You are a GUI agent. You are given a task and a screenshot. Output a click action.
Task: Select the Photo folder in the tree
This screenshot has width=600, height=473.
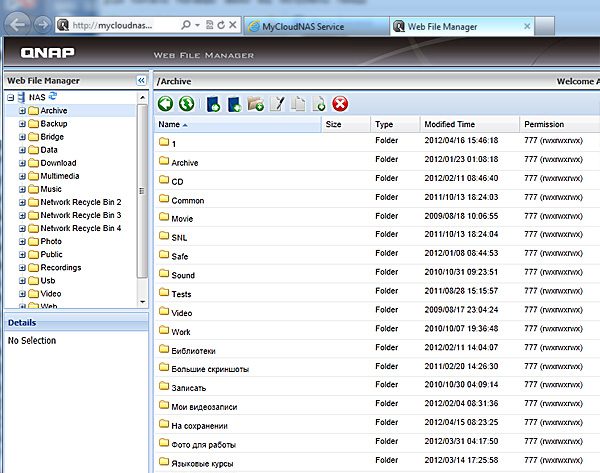(51, 241)
